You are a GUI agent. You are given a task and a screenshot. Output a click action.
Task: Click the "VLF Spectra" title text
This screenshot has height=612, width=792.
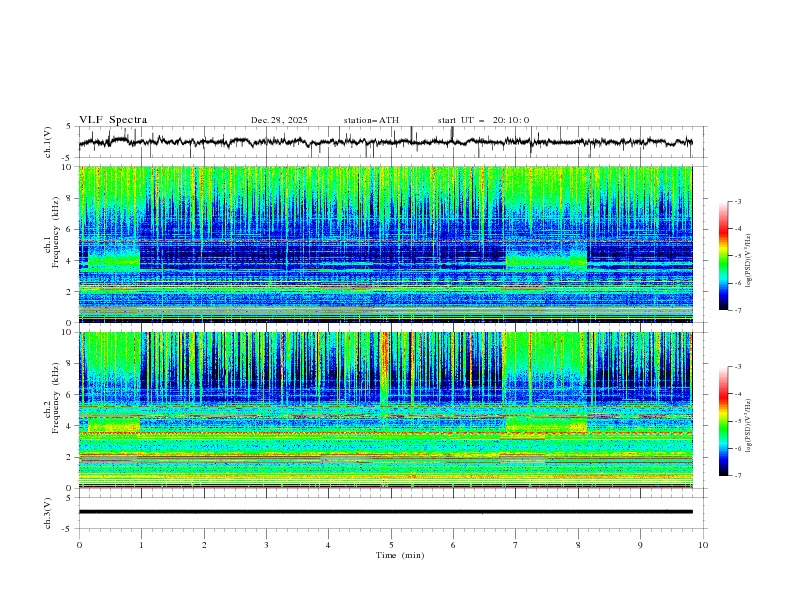(x=113, y=120)
